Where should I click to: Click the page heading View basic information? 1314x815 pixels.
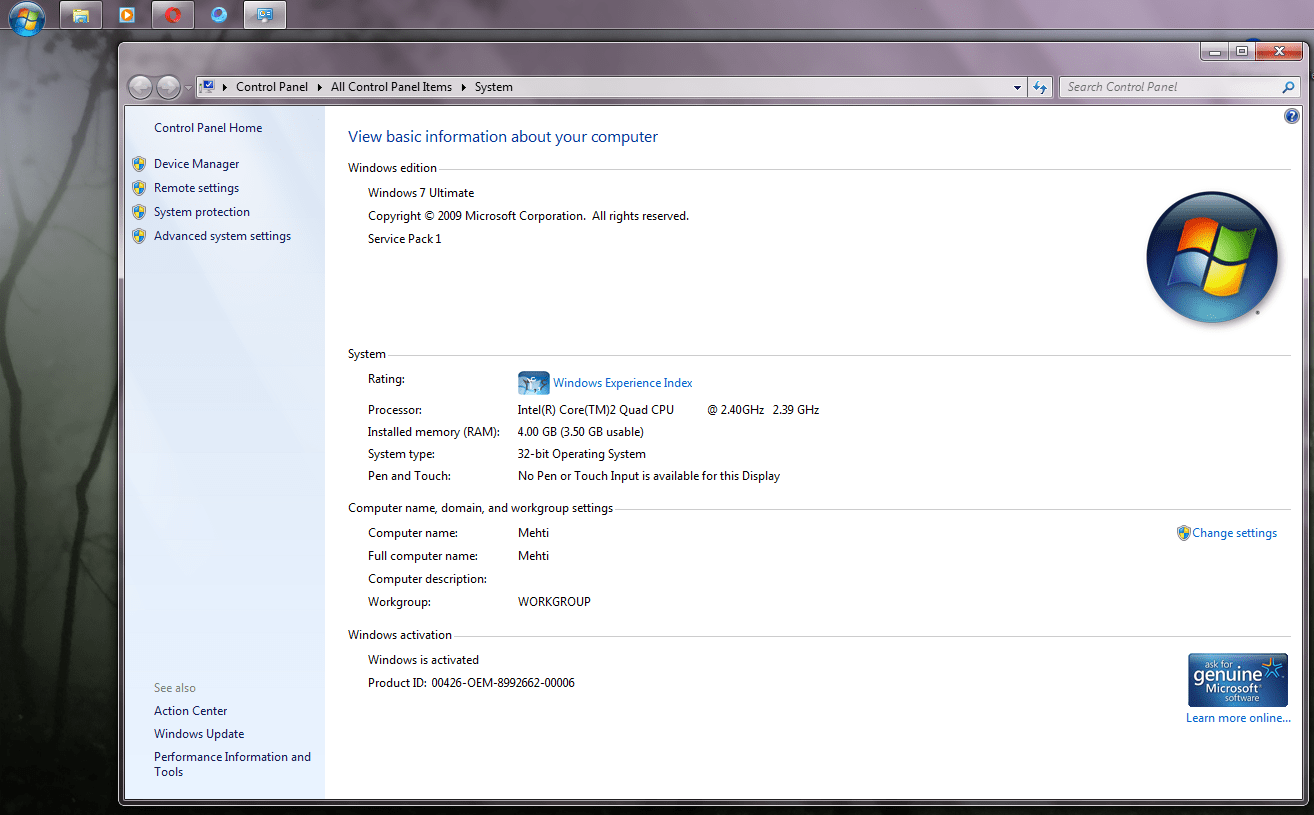[503, 137]
